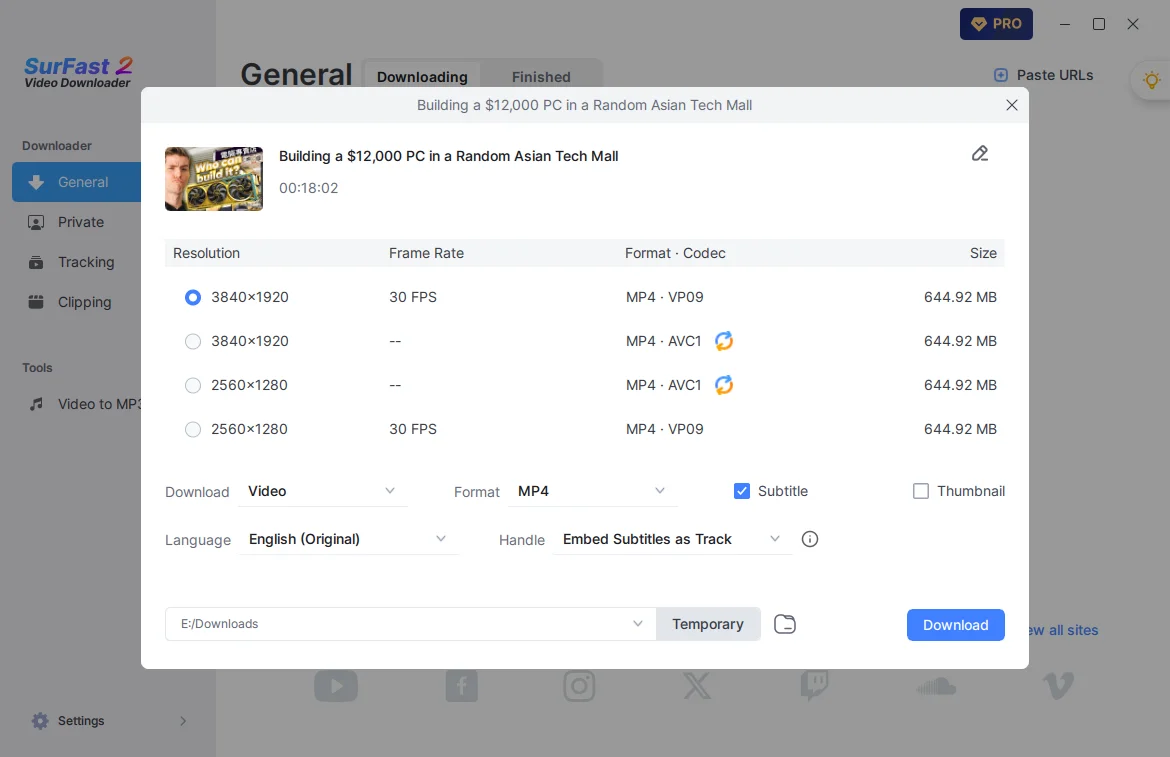
Task: Click the Instagram site icon
Action: click(579, 686)
